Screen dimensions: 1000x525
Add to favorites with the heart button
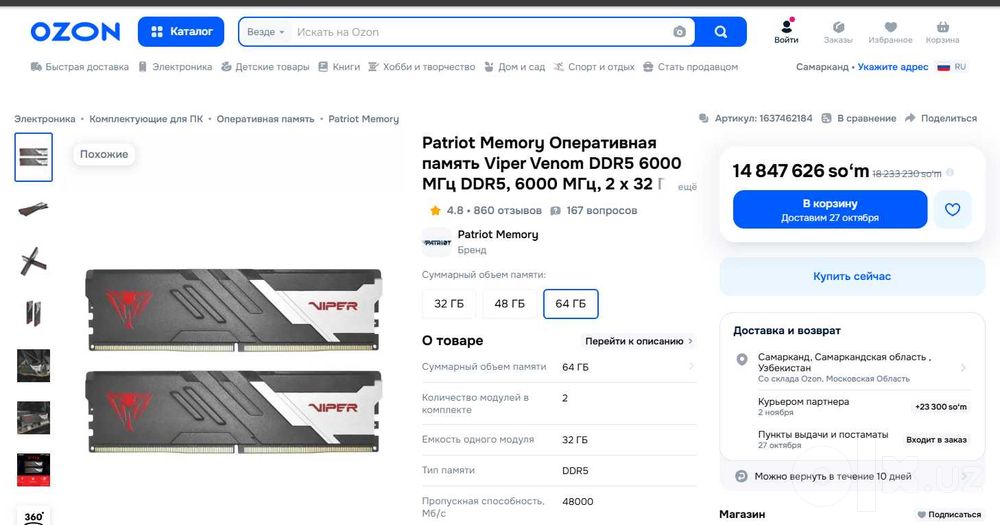[952, 210]
